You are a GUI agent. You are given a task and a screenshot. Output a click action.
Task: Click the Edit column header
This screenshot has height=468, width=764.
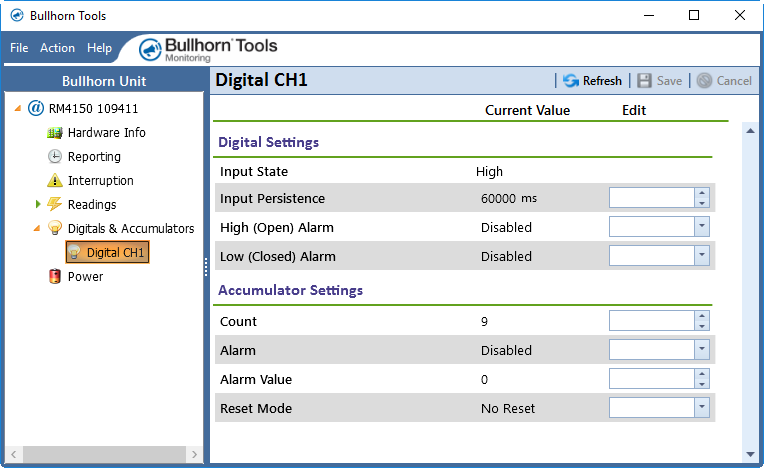[634, 110]
